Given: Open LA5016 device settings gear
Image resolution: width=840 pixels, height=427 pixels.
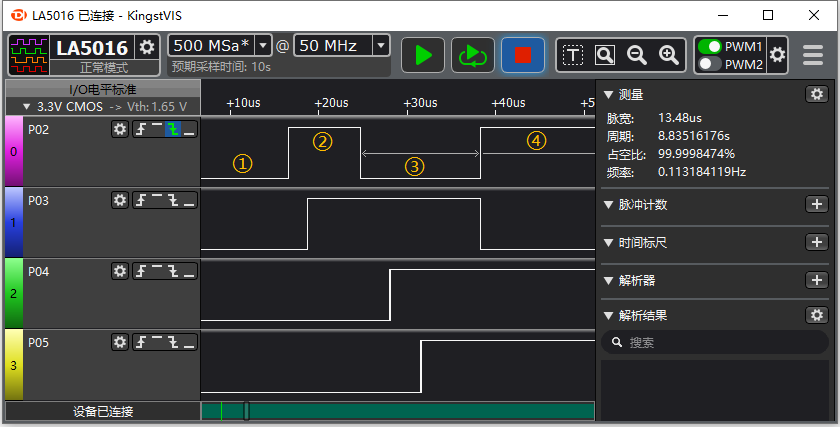Looking at the screenshot, I should (147, 47).
